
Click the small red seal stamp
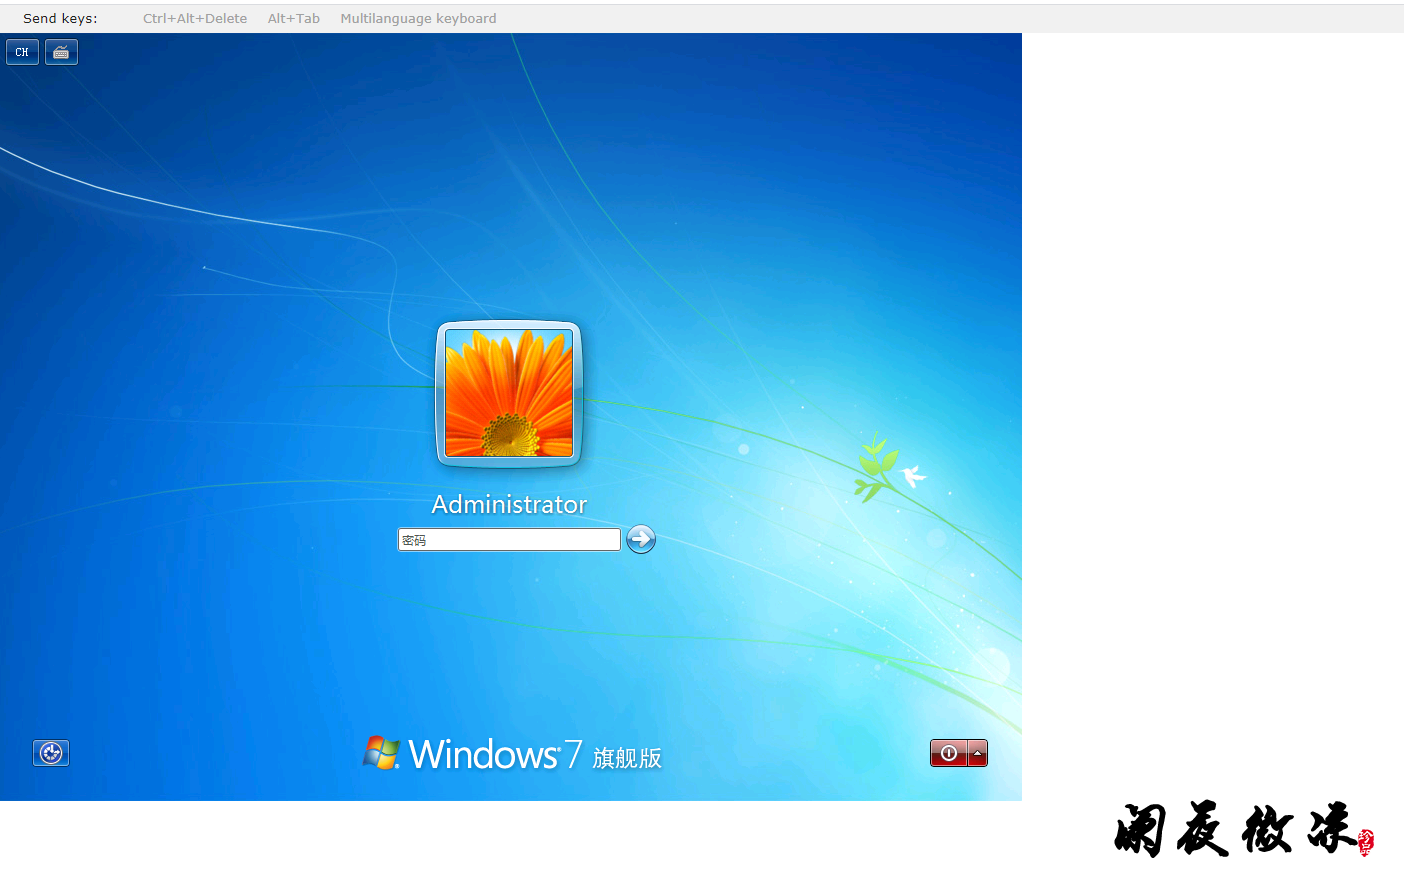tap(1366, 842)
